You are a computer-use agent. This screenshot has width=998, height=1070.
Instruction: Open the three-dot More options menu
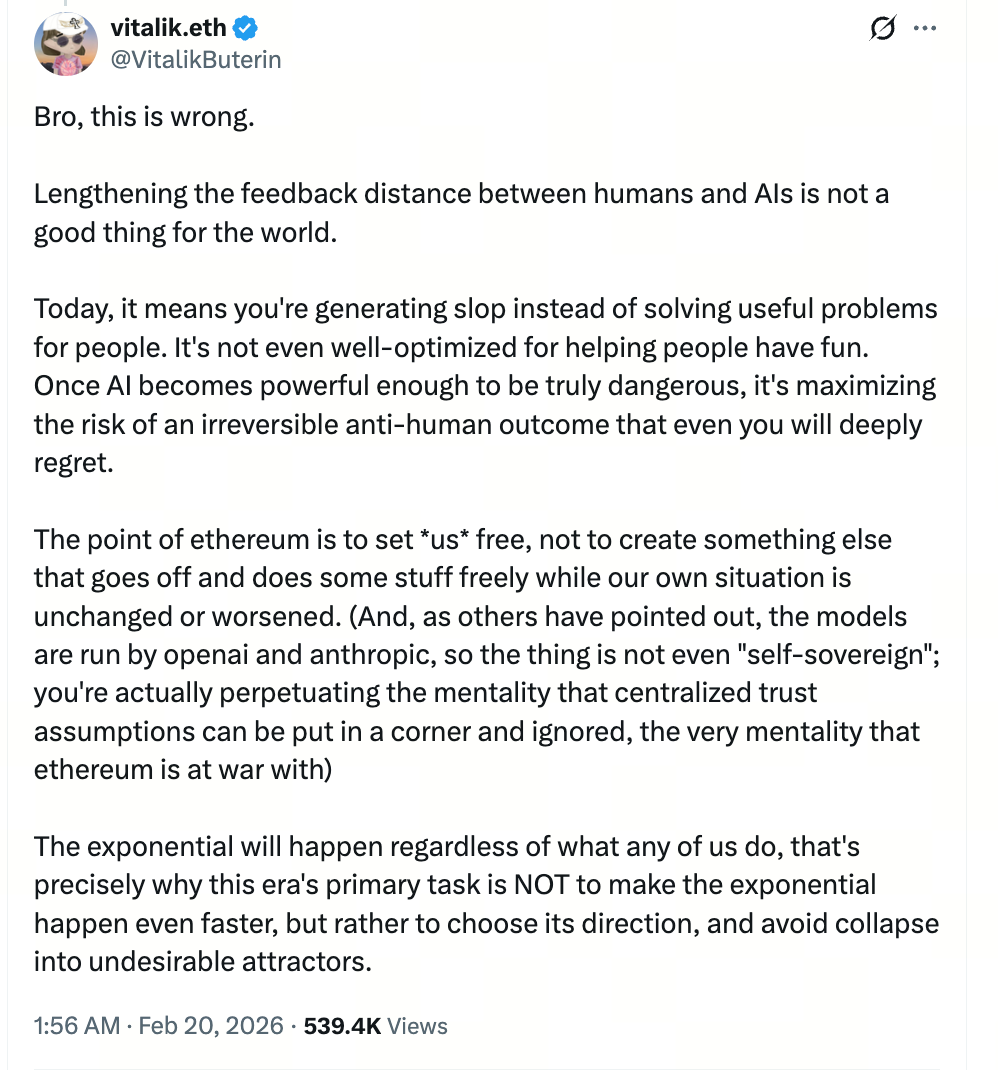point(926,31)
